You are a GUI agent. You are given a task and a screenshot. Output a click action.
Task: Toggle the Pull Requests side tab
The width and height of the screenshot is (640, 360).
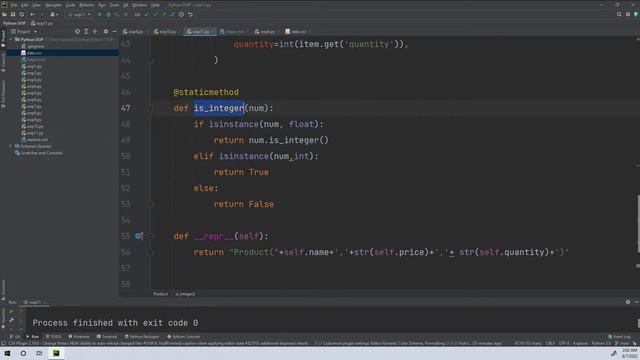pos(3,94)
